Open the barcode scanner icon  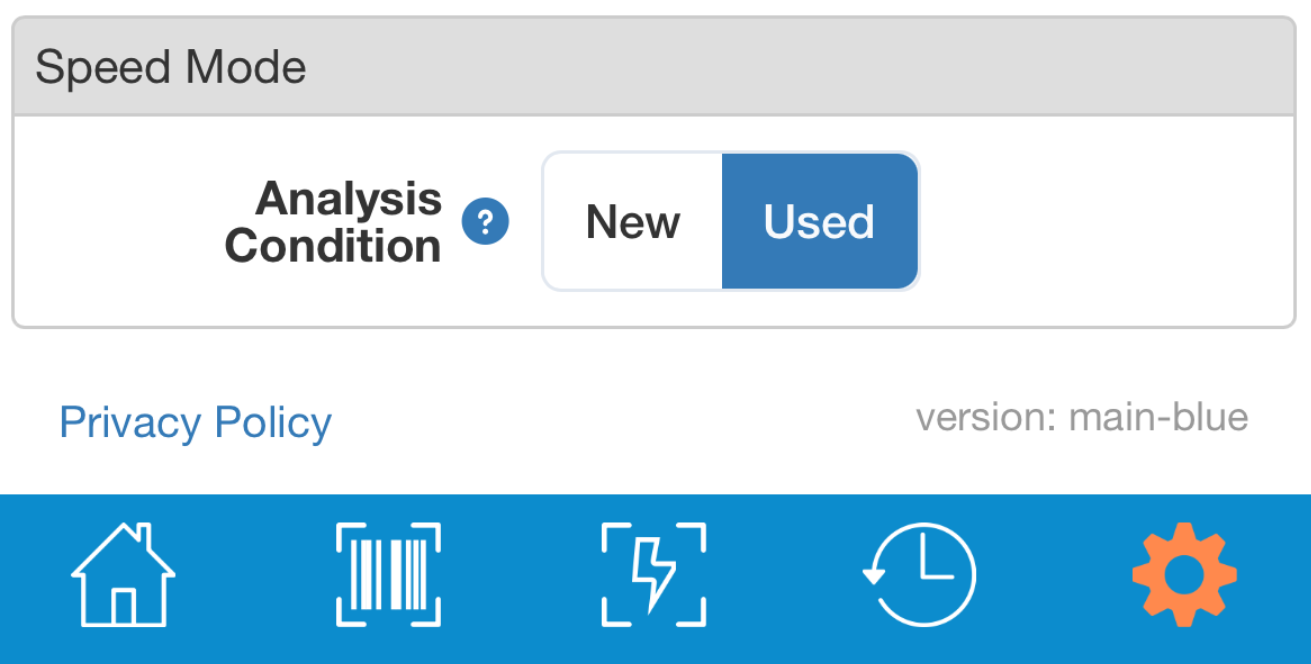[x=389, y=575]
